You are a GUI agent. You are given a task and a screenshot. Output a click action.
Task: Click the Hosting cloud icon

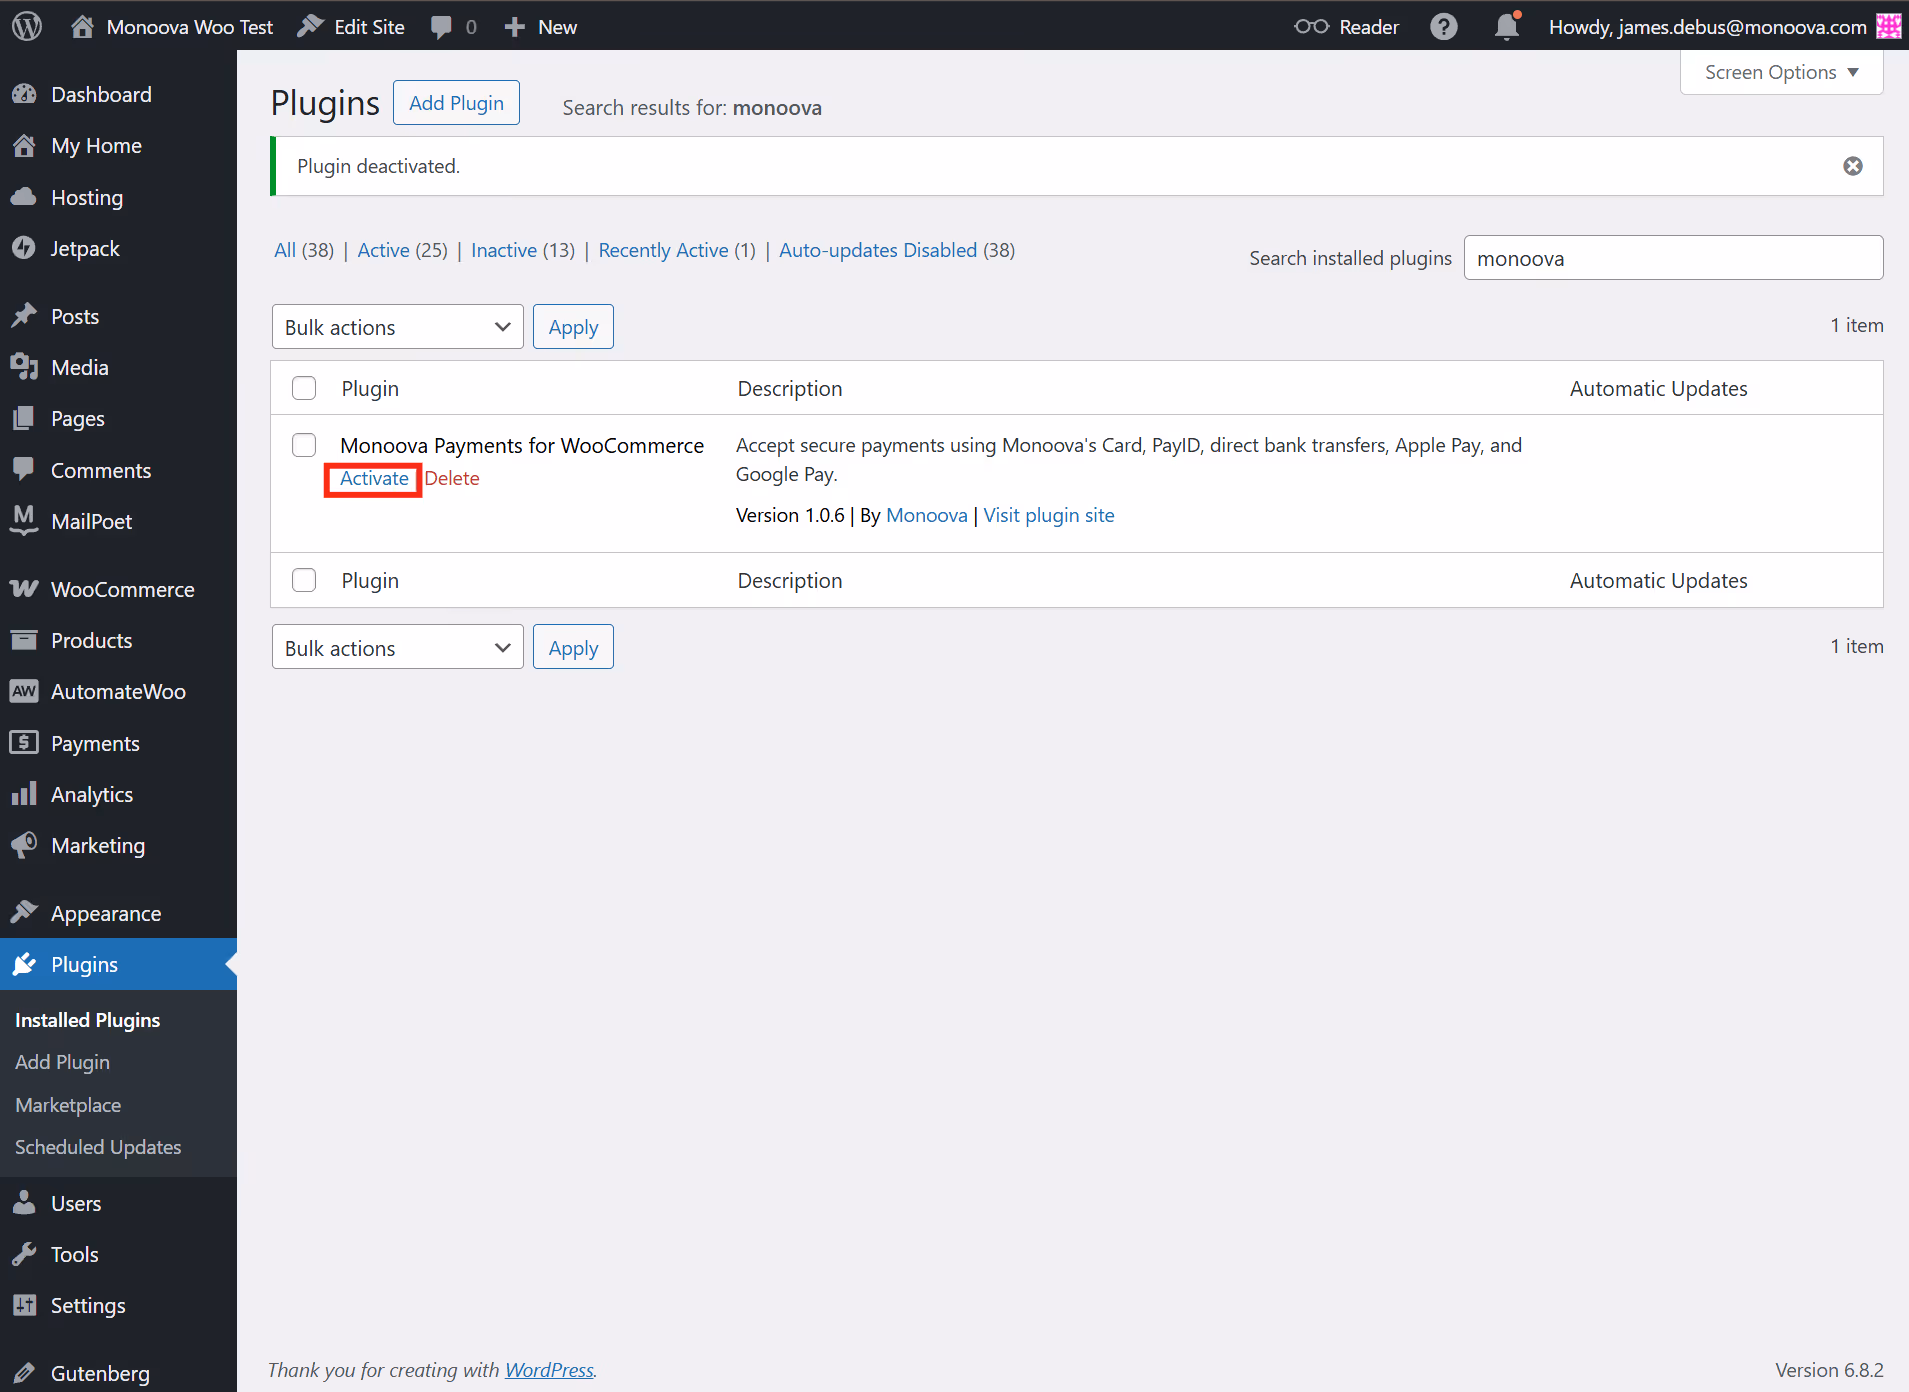coord(24,197)
